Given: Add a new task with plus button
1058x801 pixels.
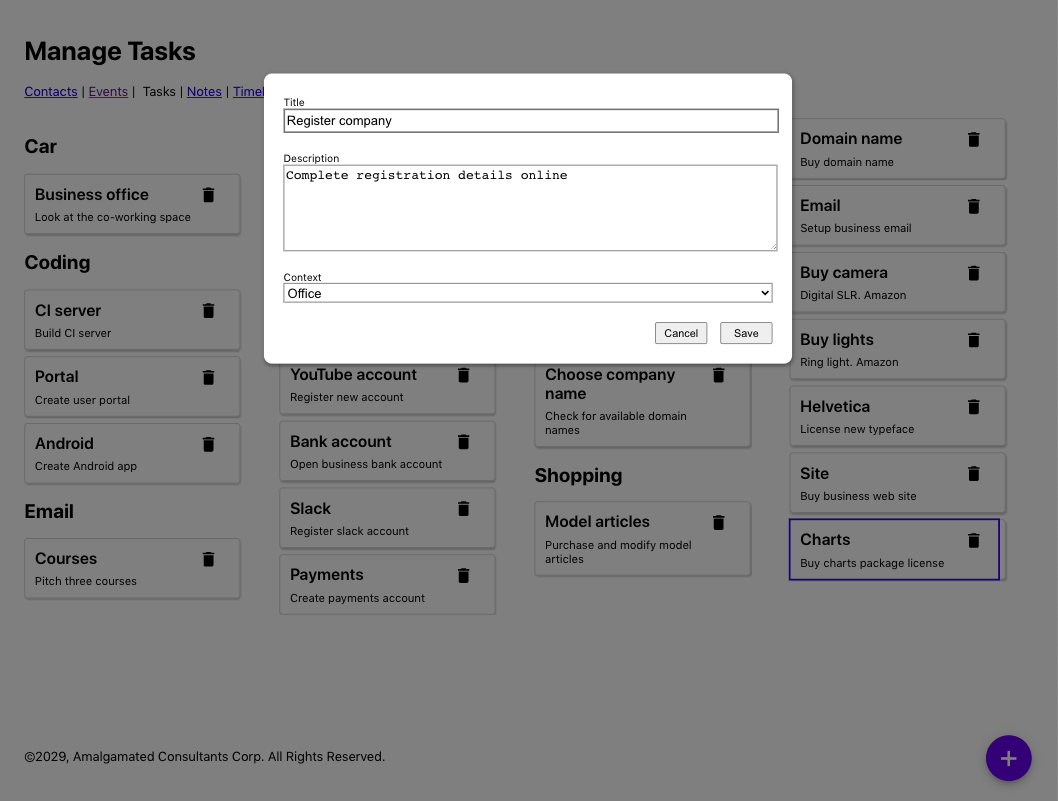Looking at the screenshot, I should [x=1008, y=758].
